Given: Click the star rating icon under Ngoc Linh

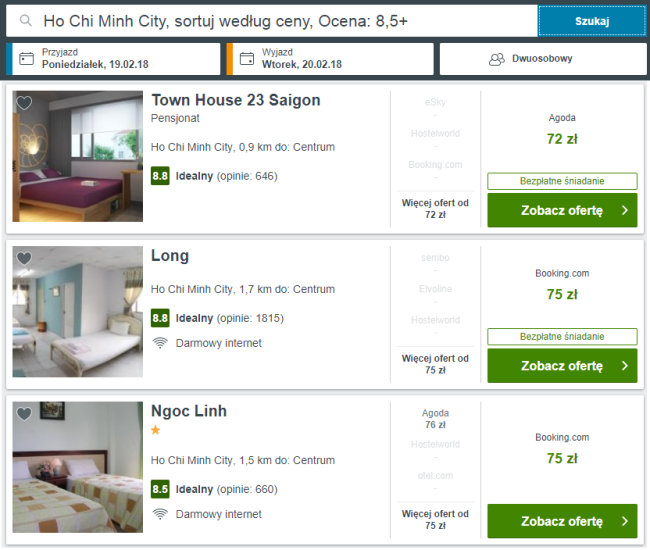Looking at the screenshot, I should tap(156, 430).
